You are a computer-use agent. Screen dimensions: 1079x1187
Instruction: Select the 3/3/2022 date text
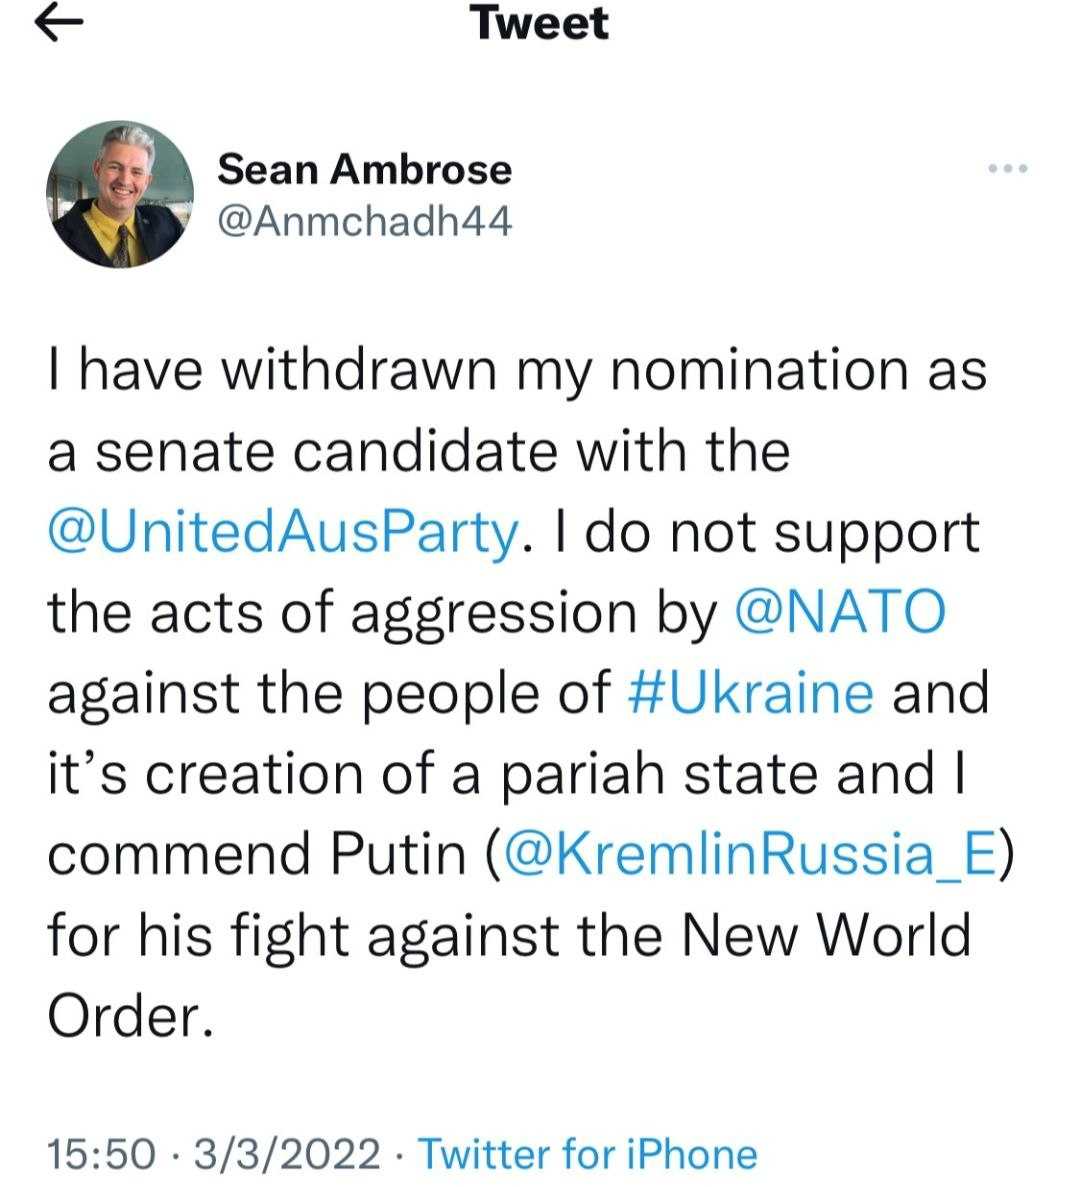tap(287, 1154)
